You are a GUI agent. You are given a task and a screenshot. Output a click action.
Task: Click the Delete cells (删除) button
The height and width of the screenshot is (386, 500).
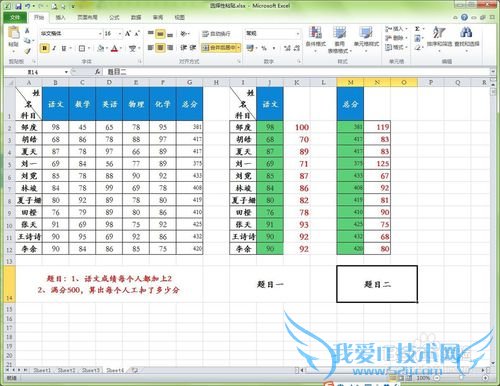coord(396,38)
